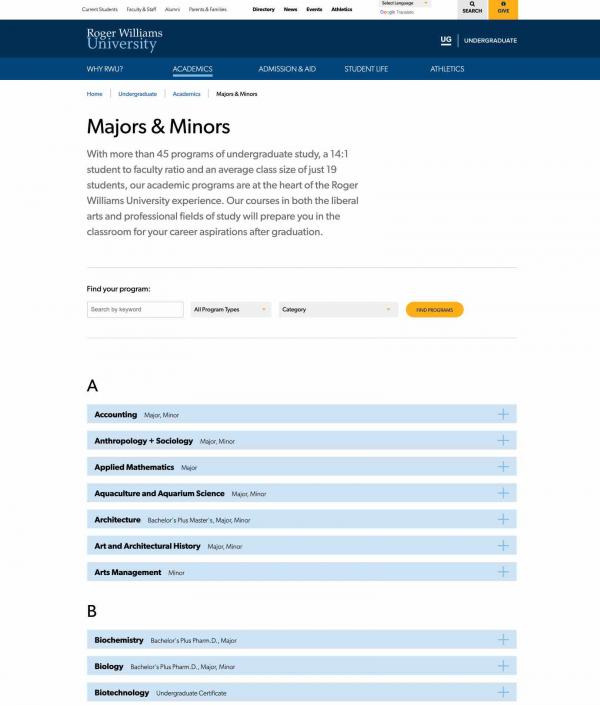Follow the Current Students link
600x705 pixels.
[99, 9]
